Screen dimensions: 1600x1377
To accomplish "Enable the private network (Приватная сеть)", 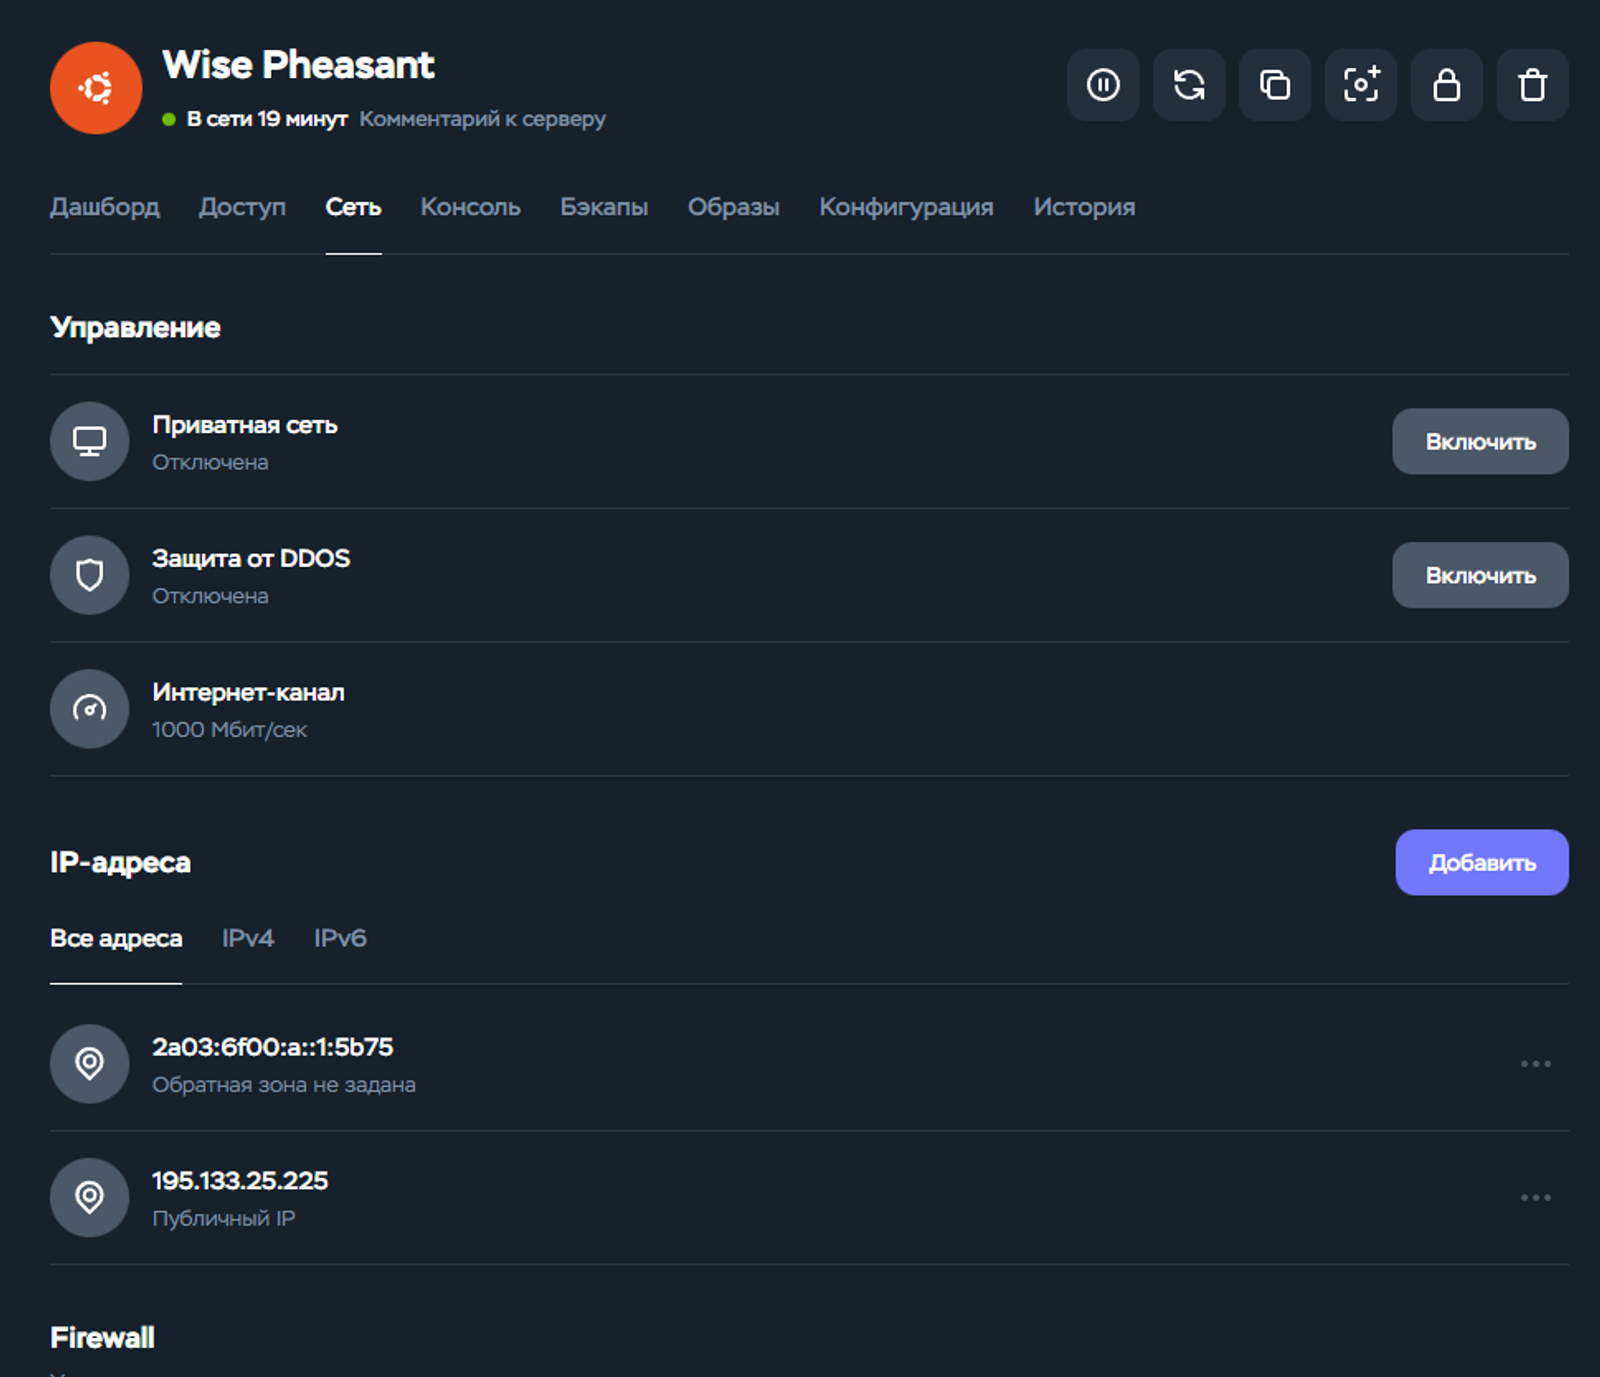I will coord(1480,441).
